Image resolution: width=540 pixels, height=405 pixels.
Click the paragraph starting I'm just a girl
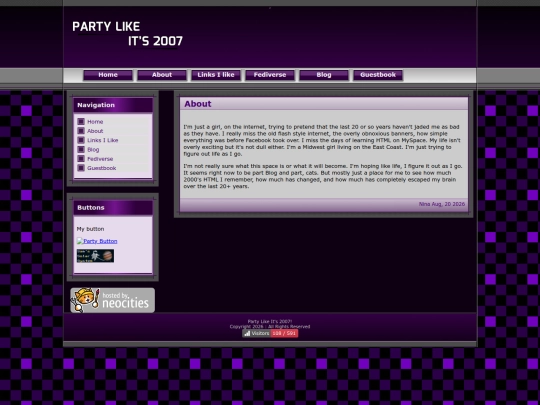click(322, 140)
